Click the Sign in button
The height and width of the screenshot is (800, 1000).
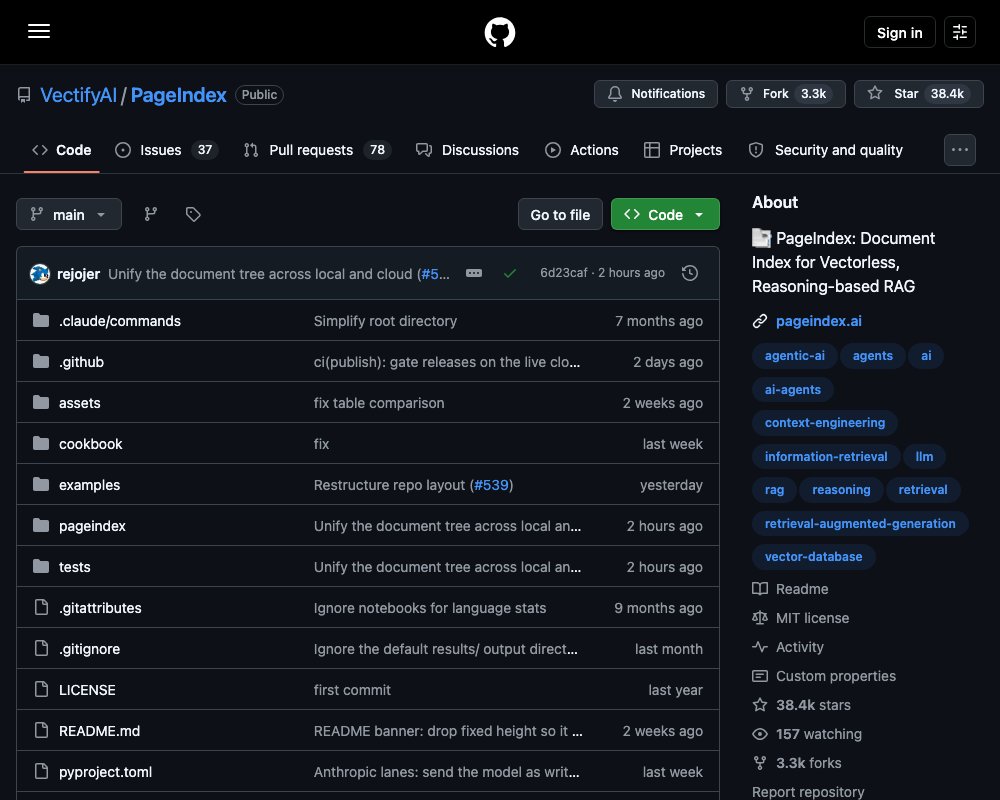click(x=899, y=33)
